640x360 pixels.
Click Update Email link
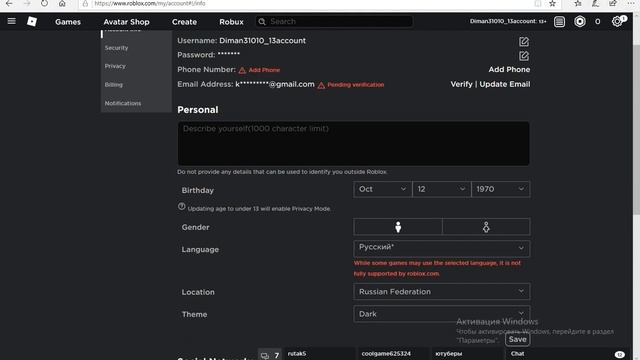pos(504,84)
